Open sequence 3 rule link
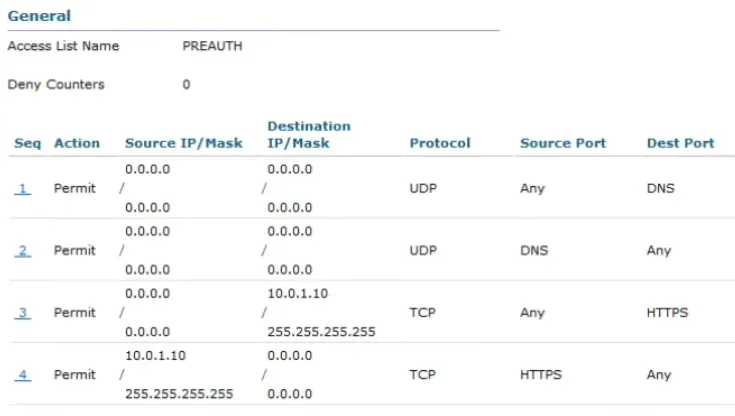 tap(23, 313)
